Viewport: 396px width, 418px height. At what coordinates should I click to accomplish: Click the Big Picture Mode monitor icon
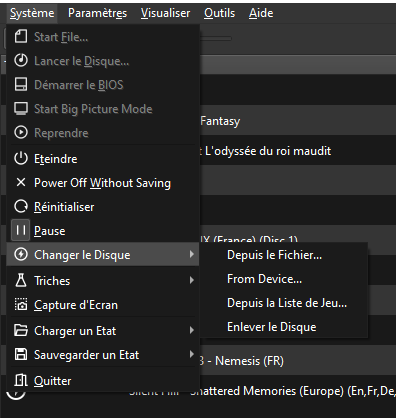[21, 109]
